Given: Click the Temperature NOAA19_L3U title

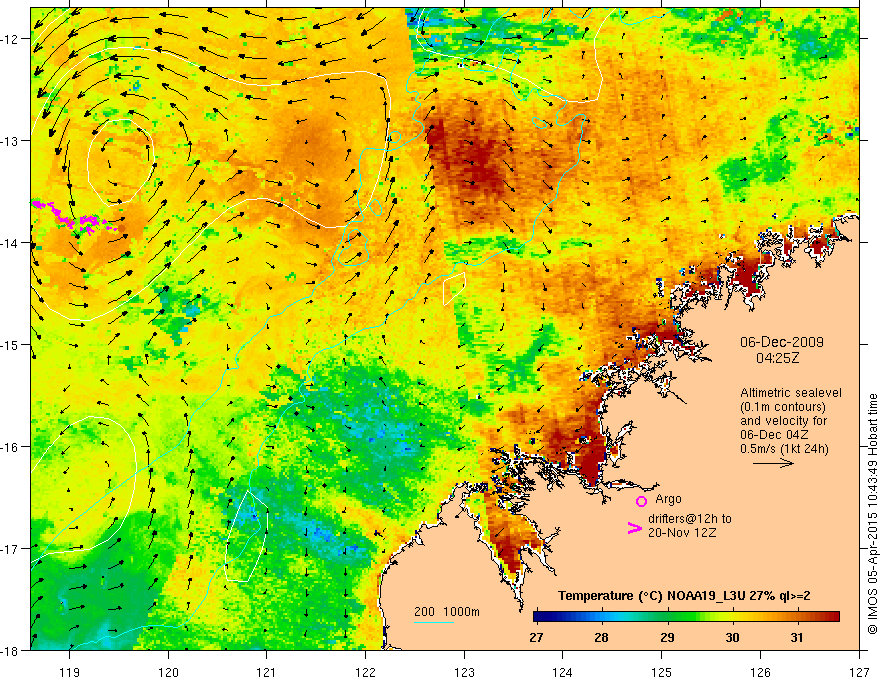Looking at the screenshot, I should pyautogui.click(x=684, y=596).
